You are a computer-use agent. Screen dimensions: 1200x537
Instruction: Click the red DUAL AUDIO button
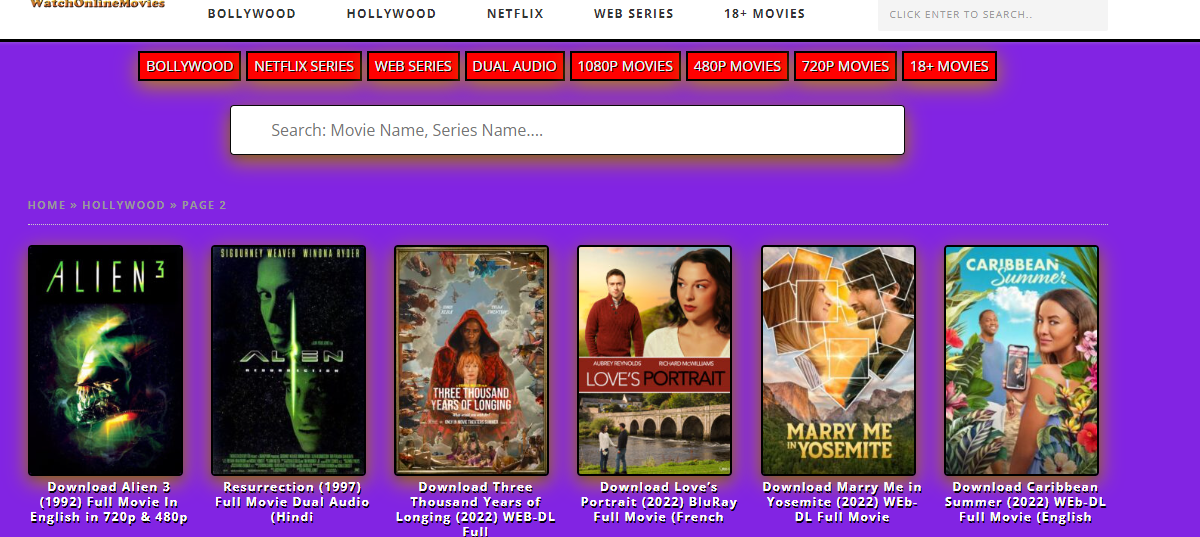(514, 66)
